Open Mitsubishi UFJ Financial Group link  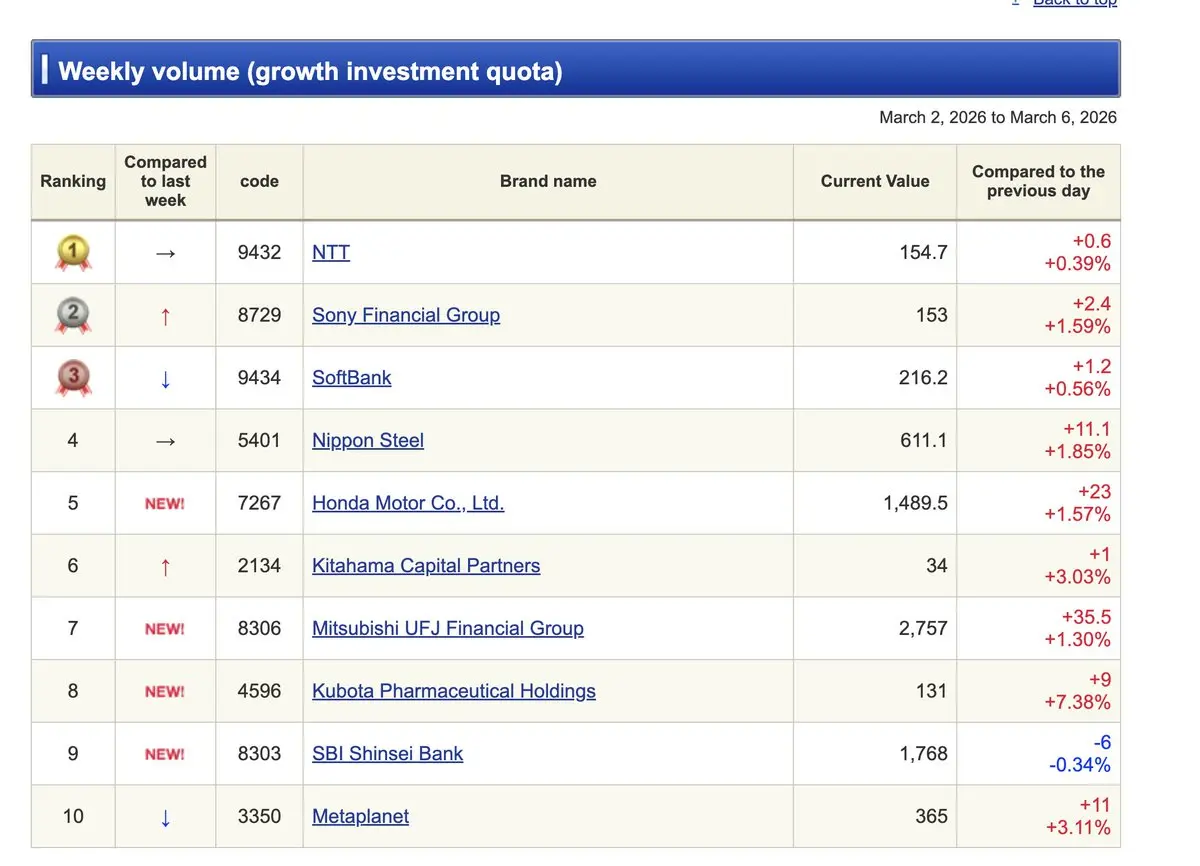coord(448,628)
